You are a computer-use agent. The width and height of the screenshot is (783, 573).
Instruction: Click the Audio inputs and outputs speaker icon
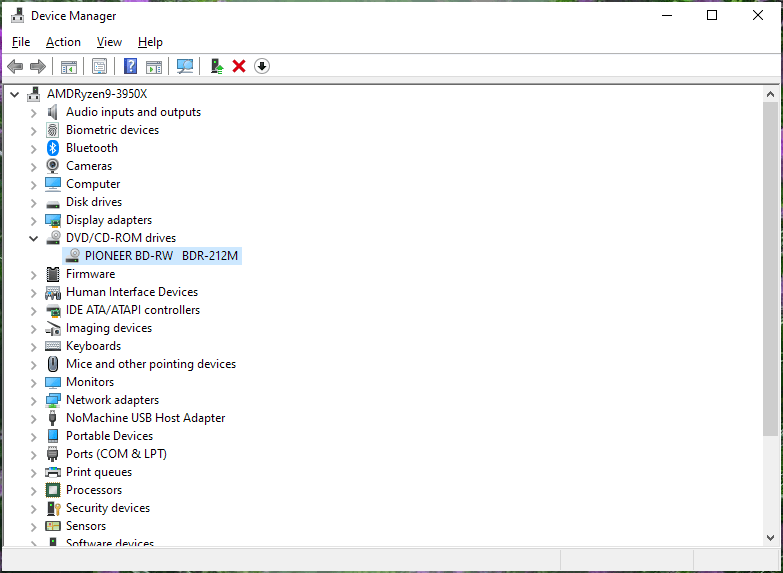52,112
